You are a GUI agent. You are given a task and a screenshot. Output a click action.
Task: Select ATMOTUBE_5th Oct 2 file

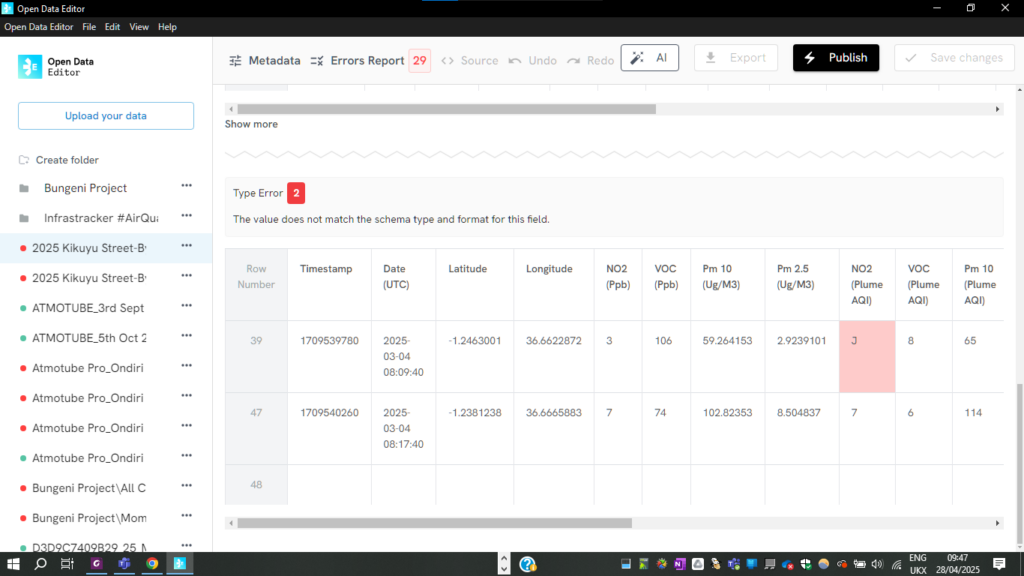[x=89, y=338]
